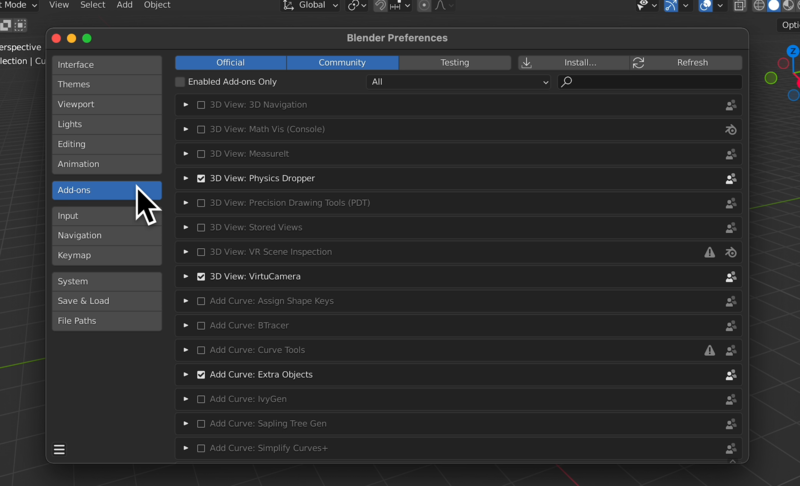This screenshot has height=486, width=800.
Task: Click the Install... button
Action: (x=574, y=62)
